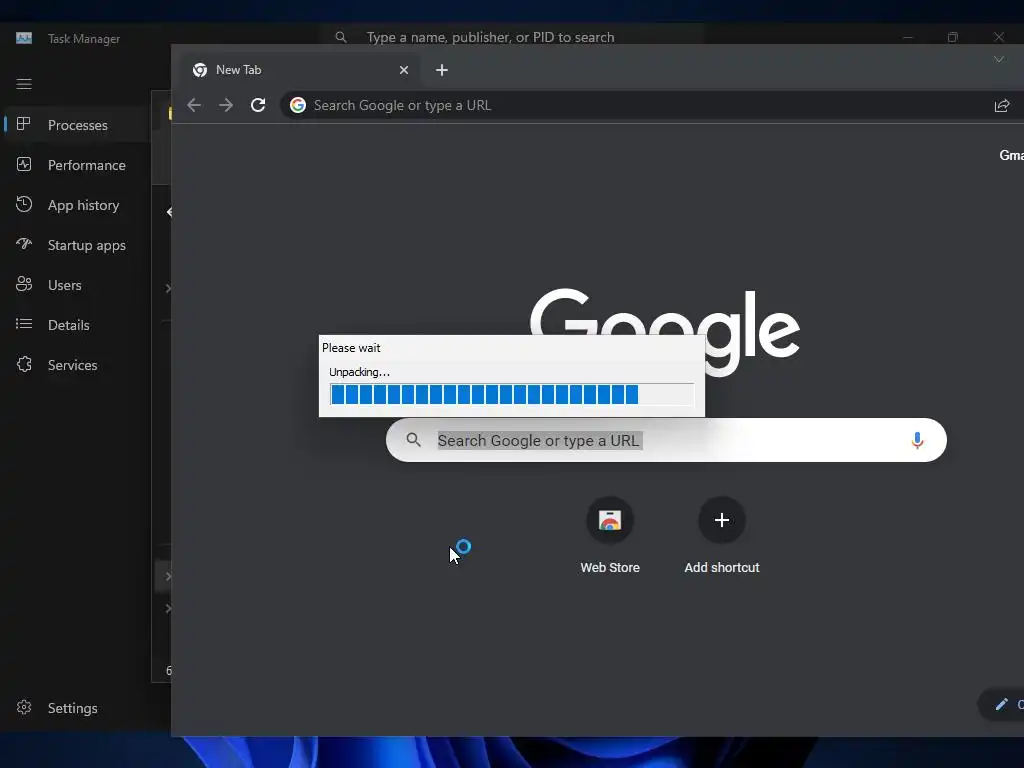Open Task Manager Settings
1024x768 pixels.
(x=77, y=708)
